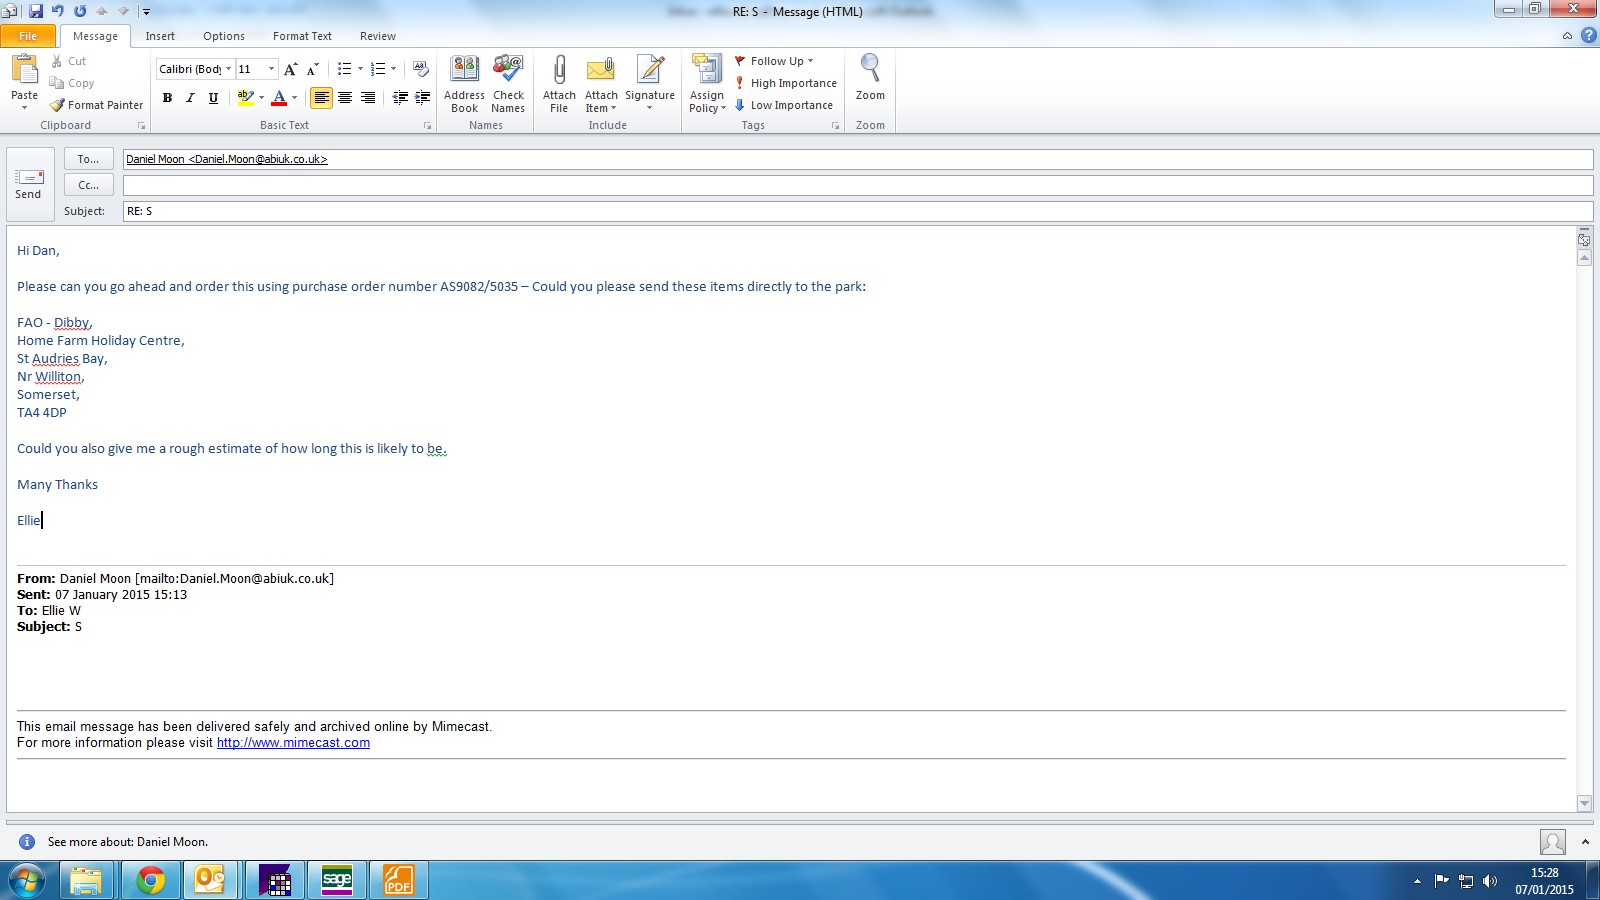Open the Customize Quick Access Toolbar dropdown

pos(146,12)
